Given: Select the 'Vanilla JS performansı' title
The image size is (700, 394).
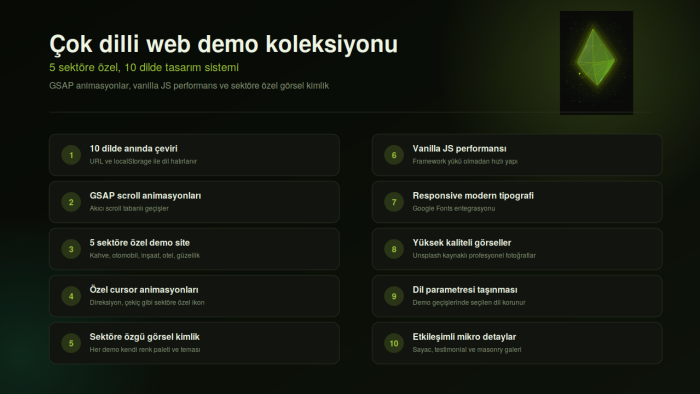Looking at the screenshot, I should pyautogui.click(x=459, y=149).
